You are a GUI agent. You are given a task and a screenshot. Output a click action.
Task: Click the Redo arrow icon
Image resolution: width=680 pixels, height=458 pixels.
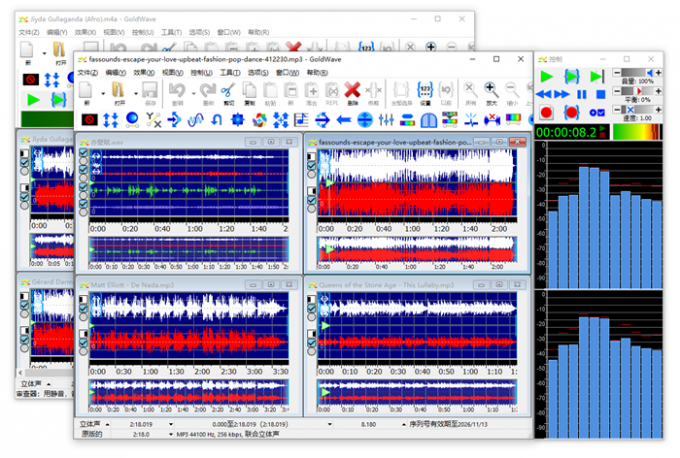pyautogui.click(x=208, y=90)
